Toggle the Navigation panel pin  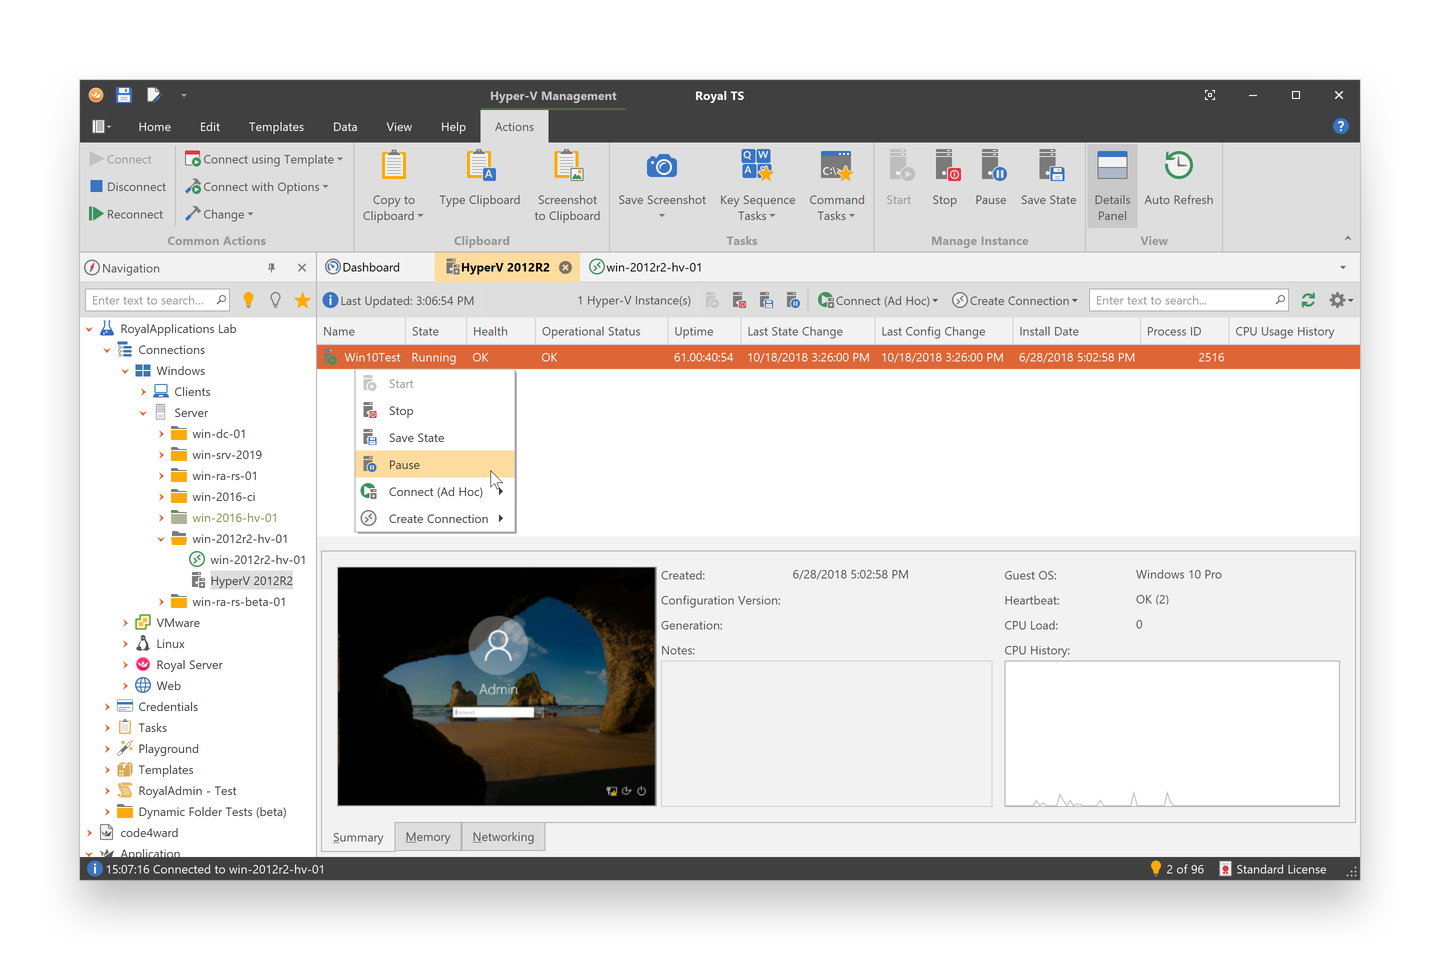pos(271,268)
